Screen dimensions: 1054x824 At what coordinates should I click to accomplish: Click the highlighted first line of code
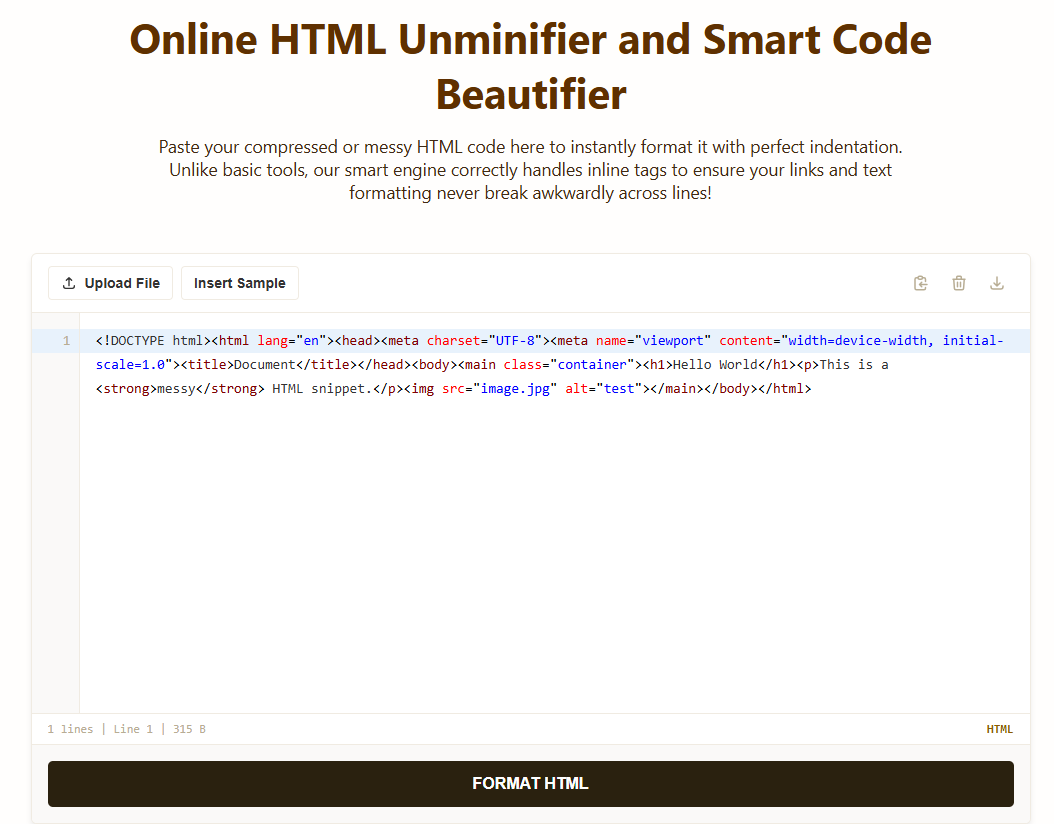coord(400,340)
